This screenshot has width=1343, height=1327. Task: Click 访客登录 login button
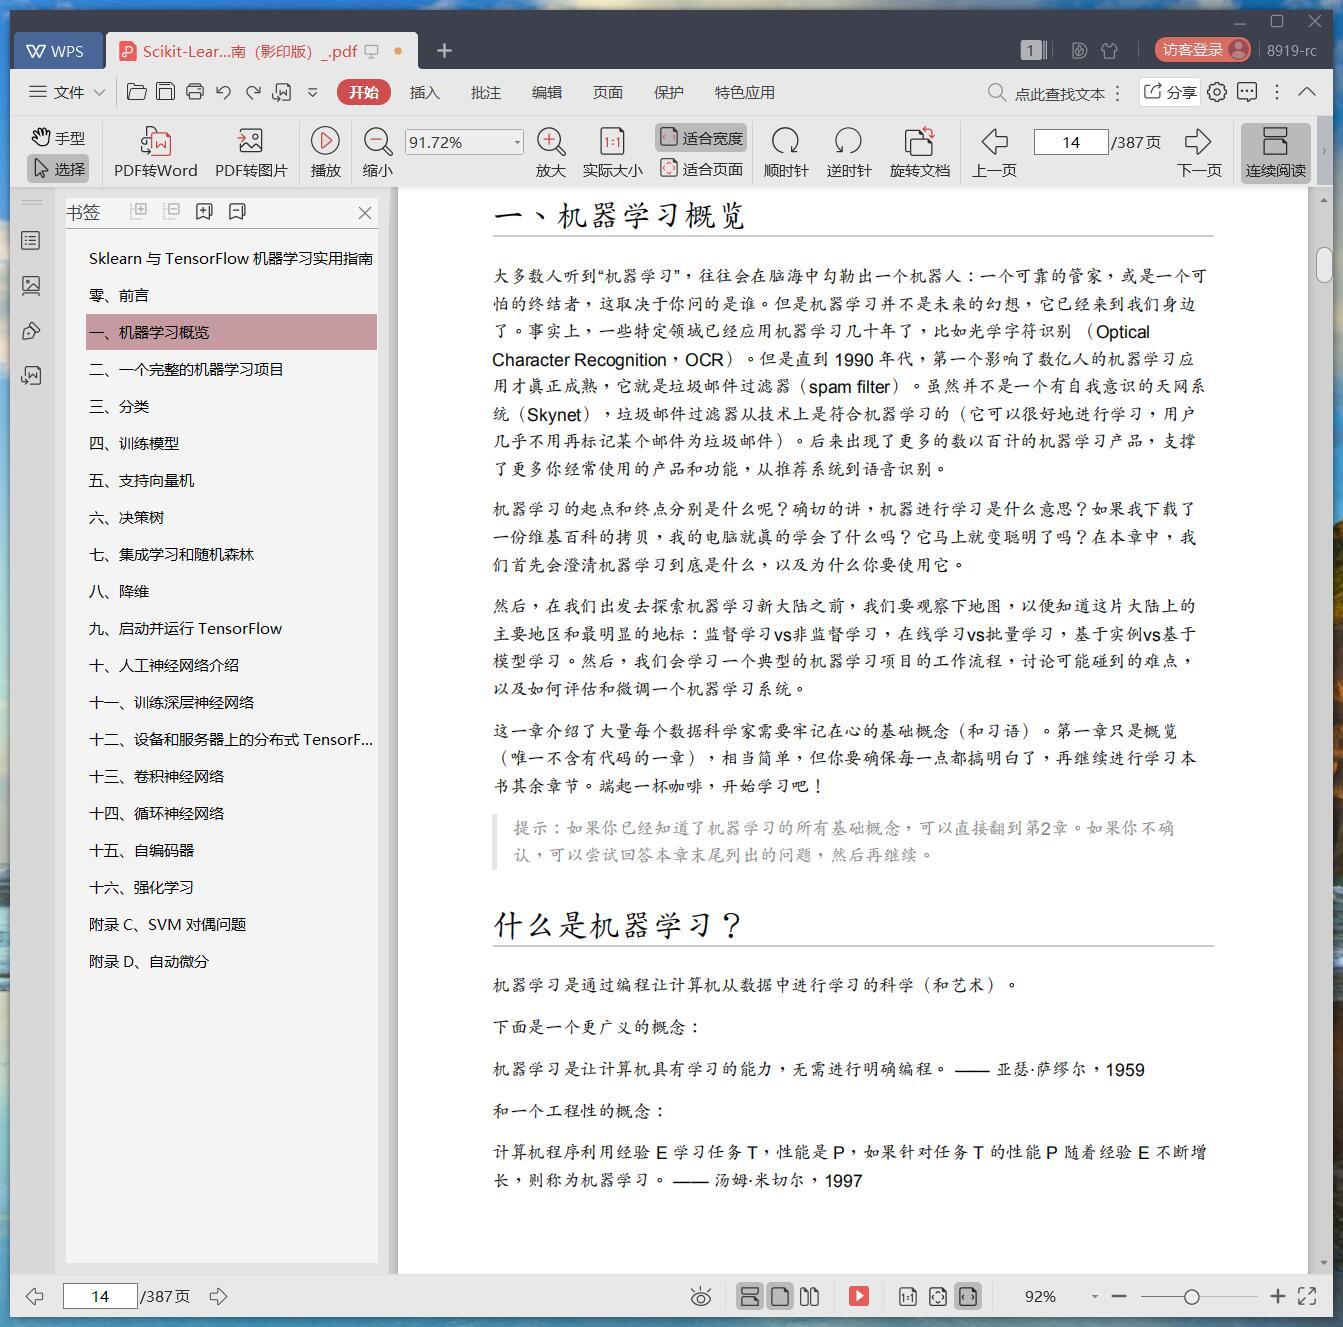point(1203,49)
